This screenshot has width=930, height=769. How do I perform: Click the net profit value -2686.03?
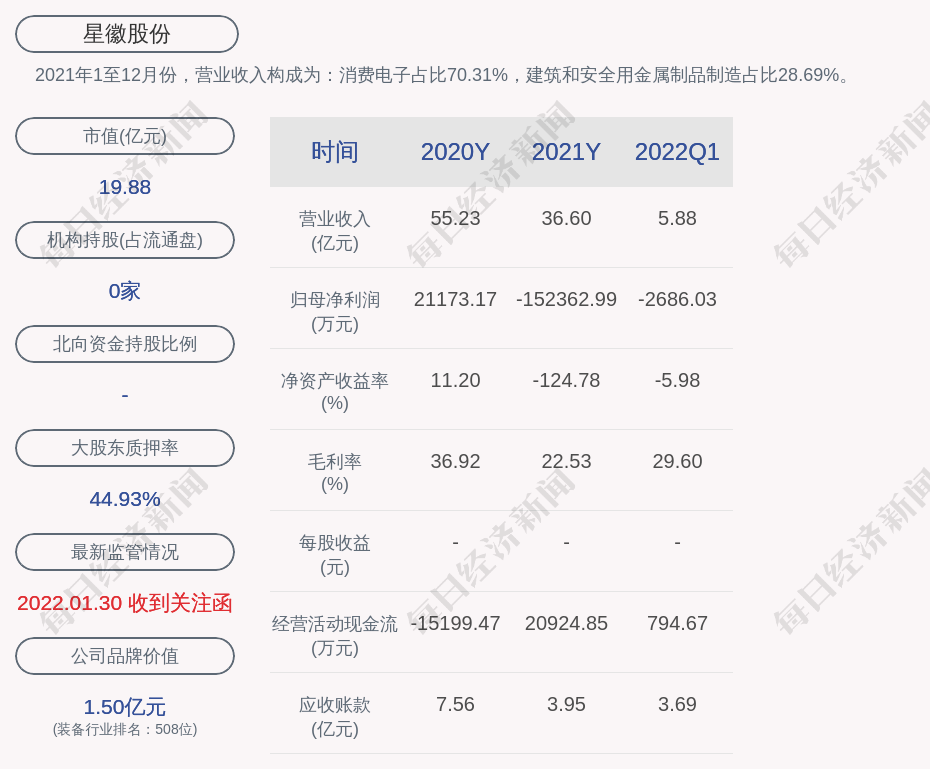pyautogui.click(x=677, y=299)
